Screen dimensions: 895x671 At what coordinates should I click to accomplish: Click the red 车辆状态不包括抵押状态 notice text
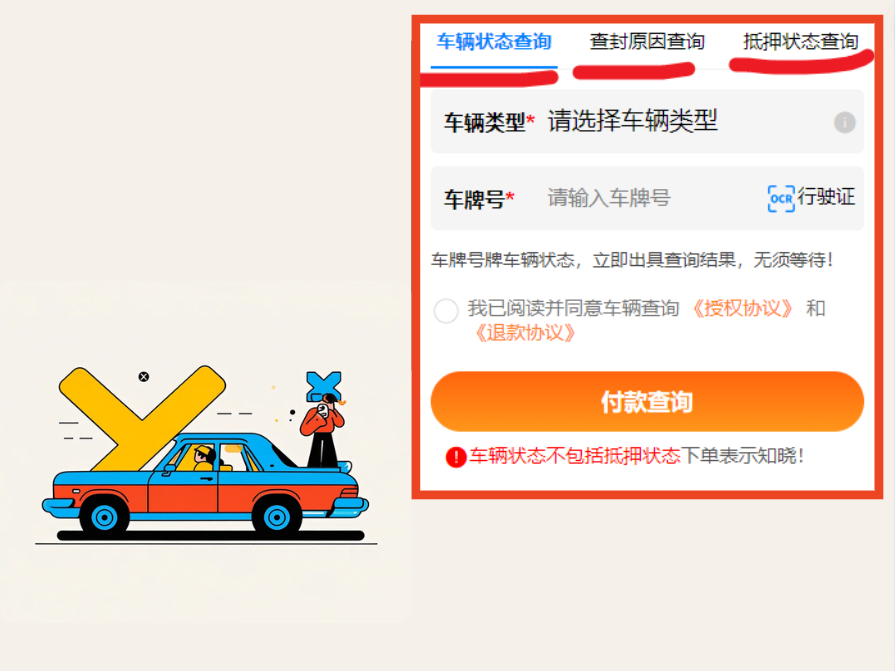coord(575,456)
